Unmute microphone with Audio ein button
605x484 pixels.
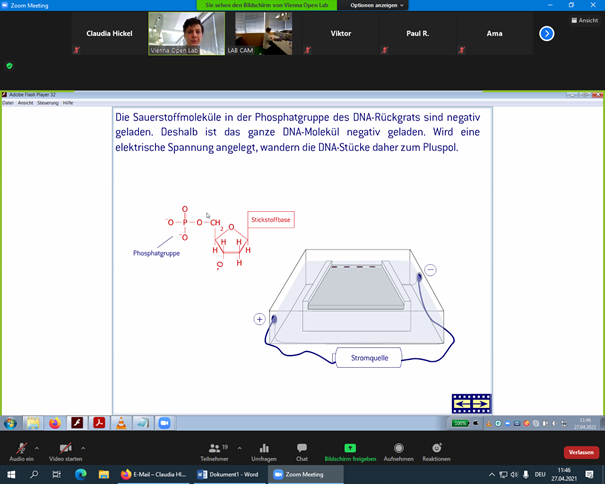tap(20, 450)
